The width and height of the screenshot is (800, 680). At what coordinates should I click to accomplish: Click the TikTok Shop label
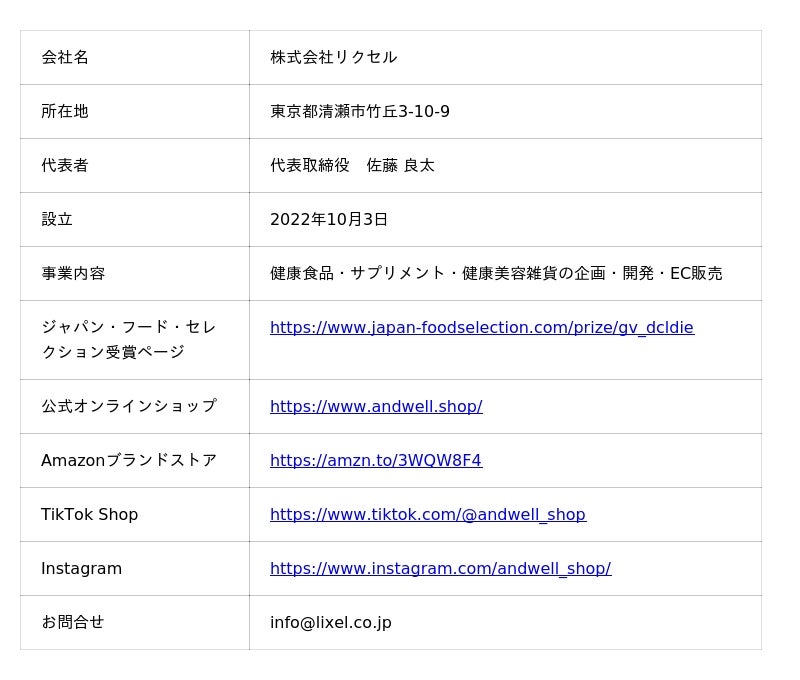(89, 514)
